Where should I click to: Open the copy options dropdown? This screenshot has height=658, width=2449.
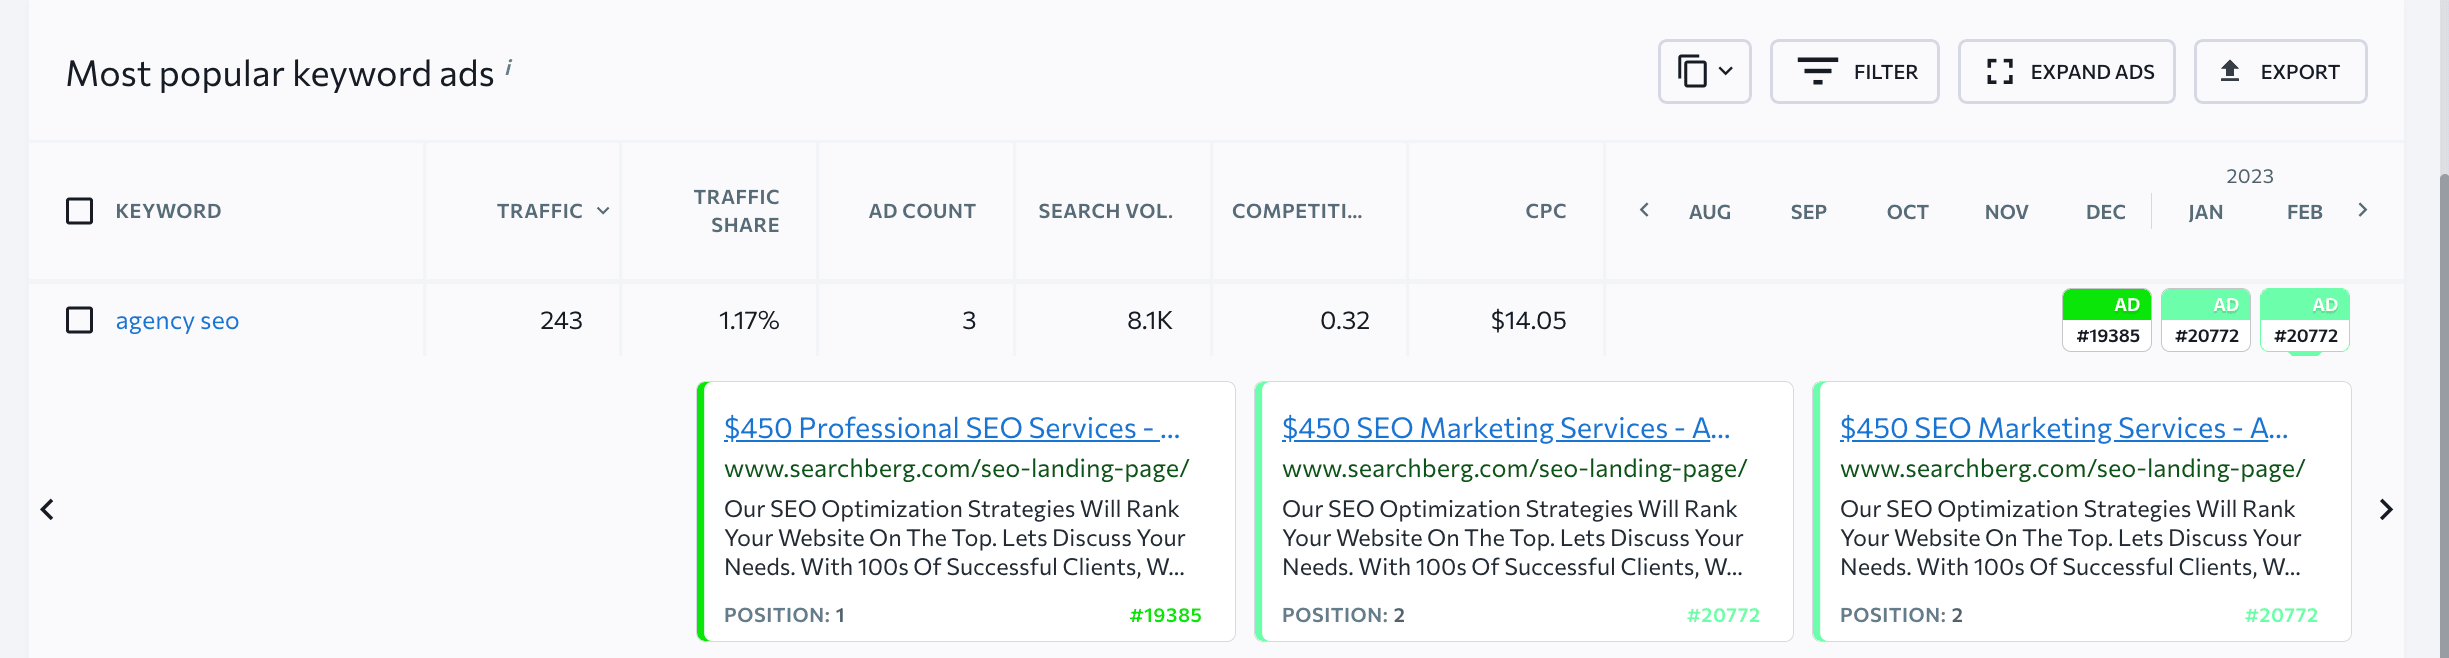tap(1704, 72)
